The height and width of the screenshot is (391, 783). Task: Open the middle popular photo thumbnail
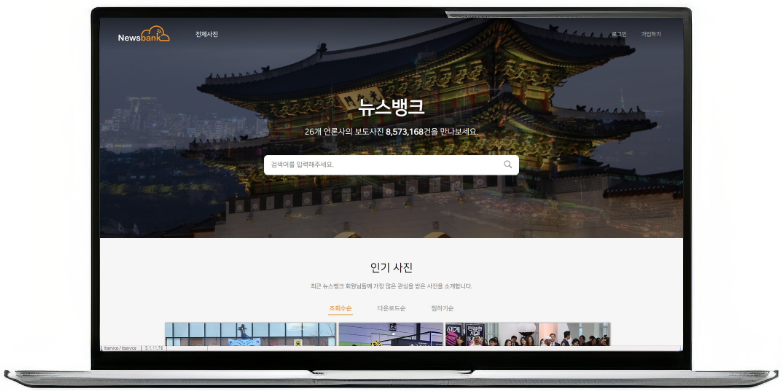point(391,334)
